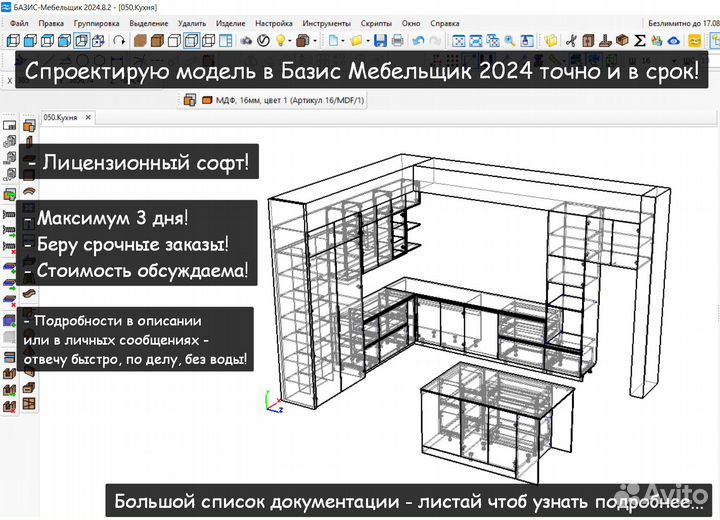Click the undo arrow icon
Viewport: 720px width, 520px height.
[x=418, y=41]
